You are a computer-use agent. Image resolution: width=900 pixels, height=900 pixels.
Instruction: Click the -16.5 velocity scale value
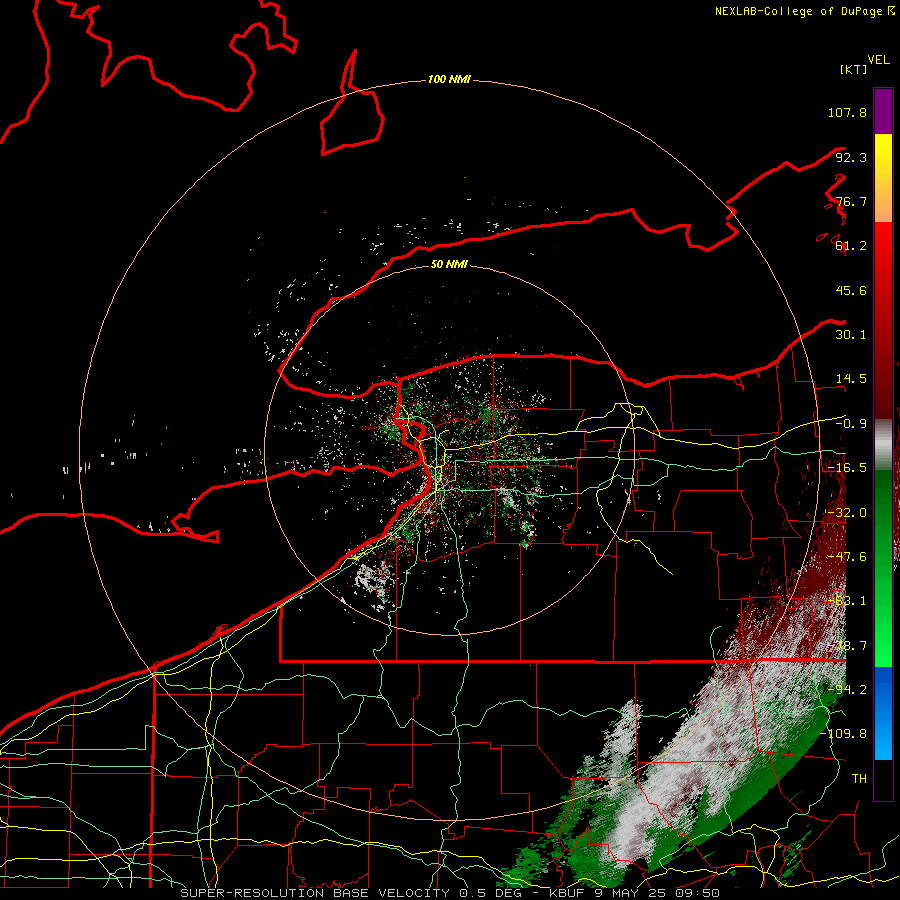click(847, 468)
